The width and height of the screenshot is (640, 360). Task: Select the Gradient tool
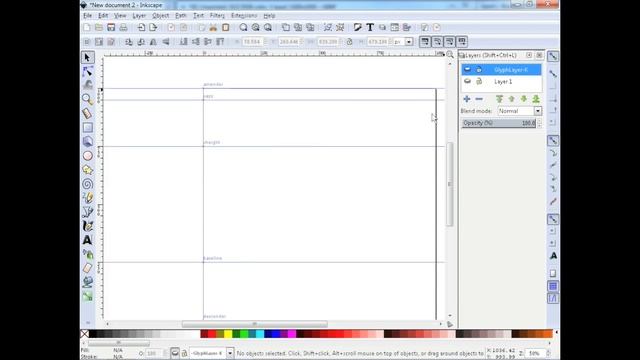coord(87,296)
